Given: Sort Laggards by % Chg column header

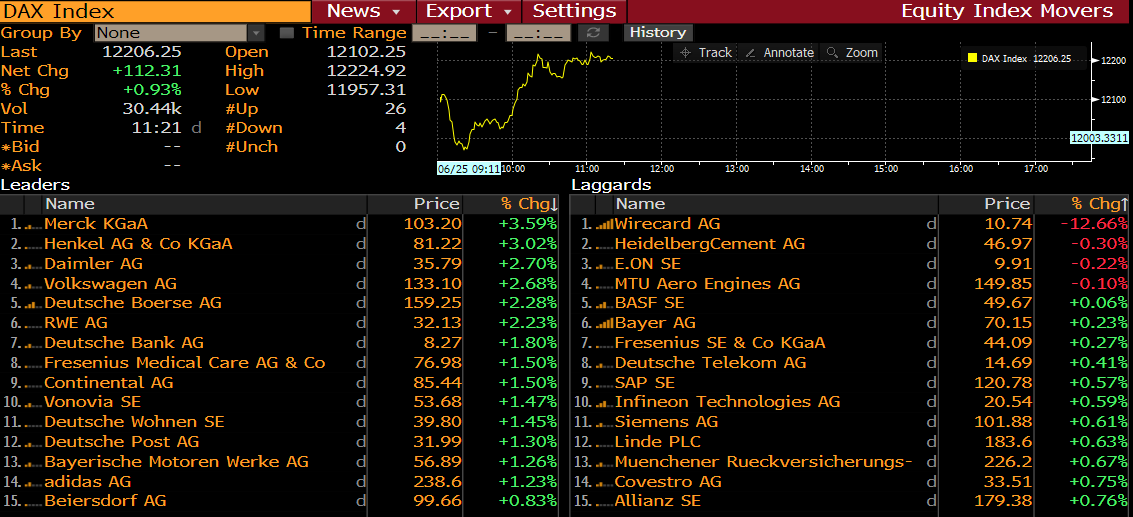Looking at the screenshot, I should pyautogui.click(x=1099, y=204).
